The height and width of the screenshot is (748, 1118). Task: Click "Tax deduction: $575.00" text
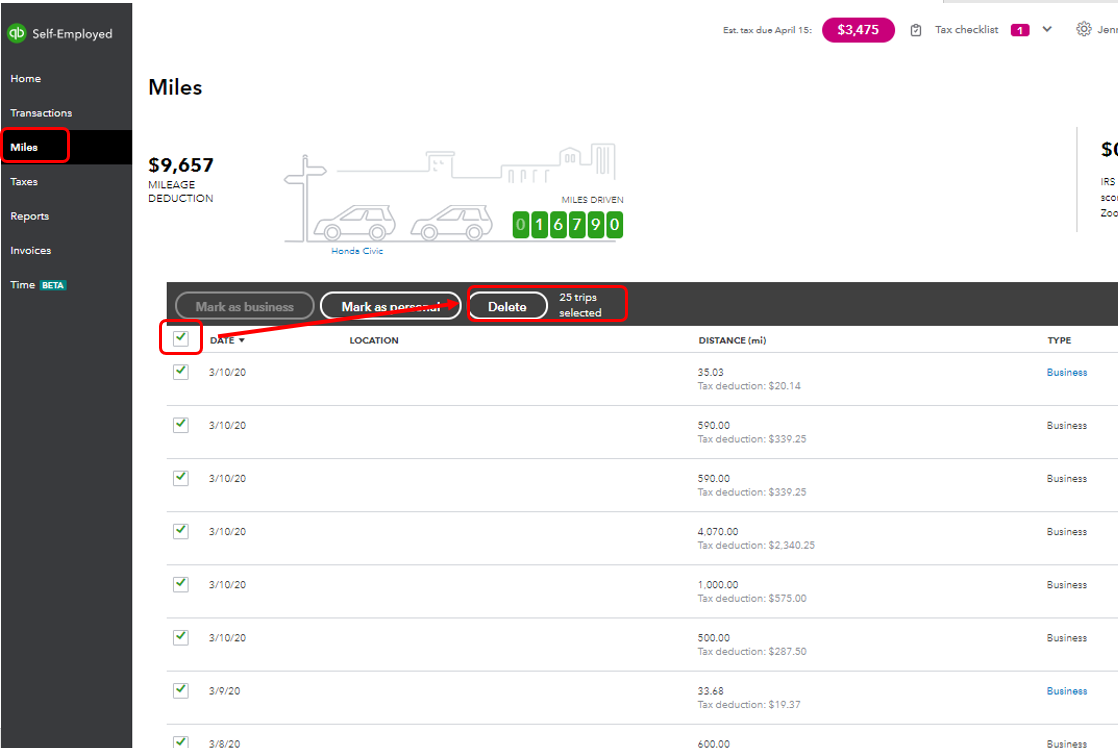point(752,598)
